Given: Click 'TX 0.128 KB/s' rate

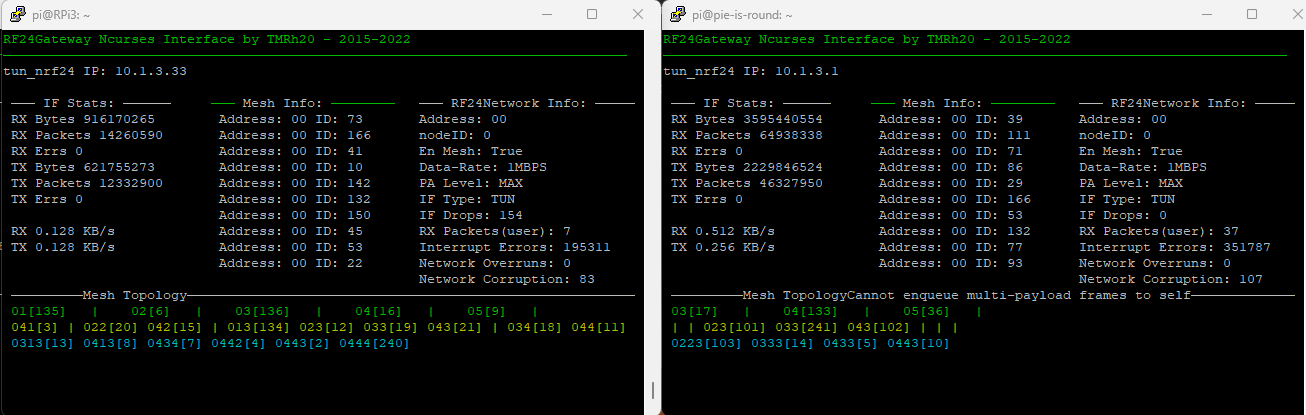Looking at the screenshot, I should tap(63, 247).
